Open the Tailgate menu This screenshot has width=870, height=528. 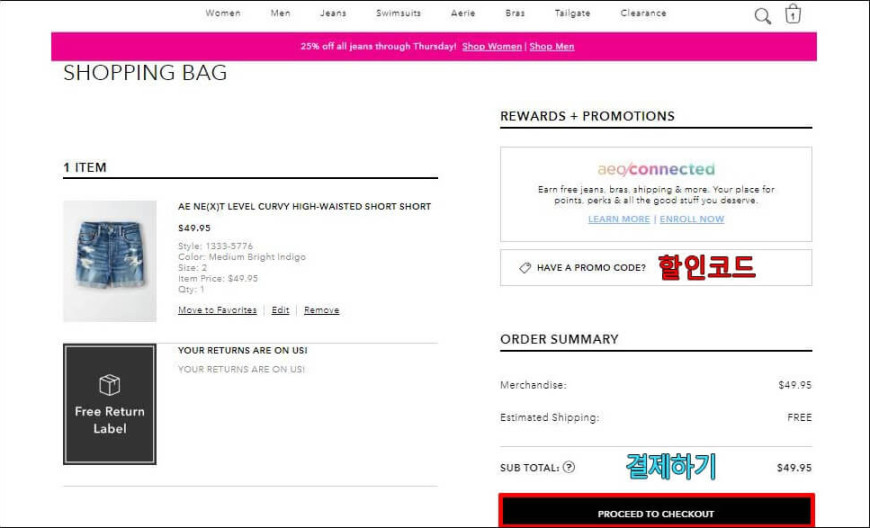coord(572,13)
